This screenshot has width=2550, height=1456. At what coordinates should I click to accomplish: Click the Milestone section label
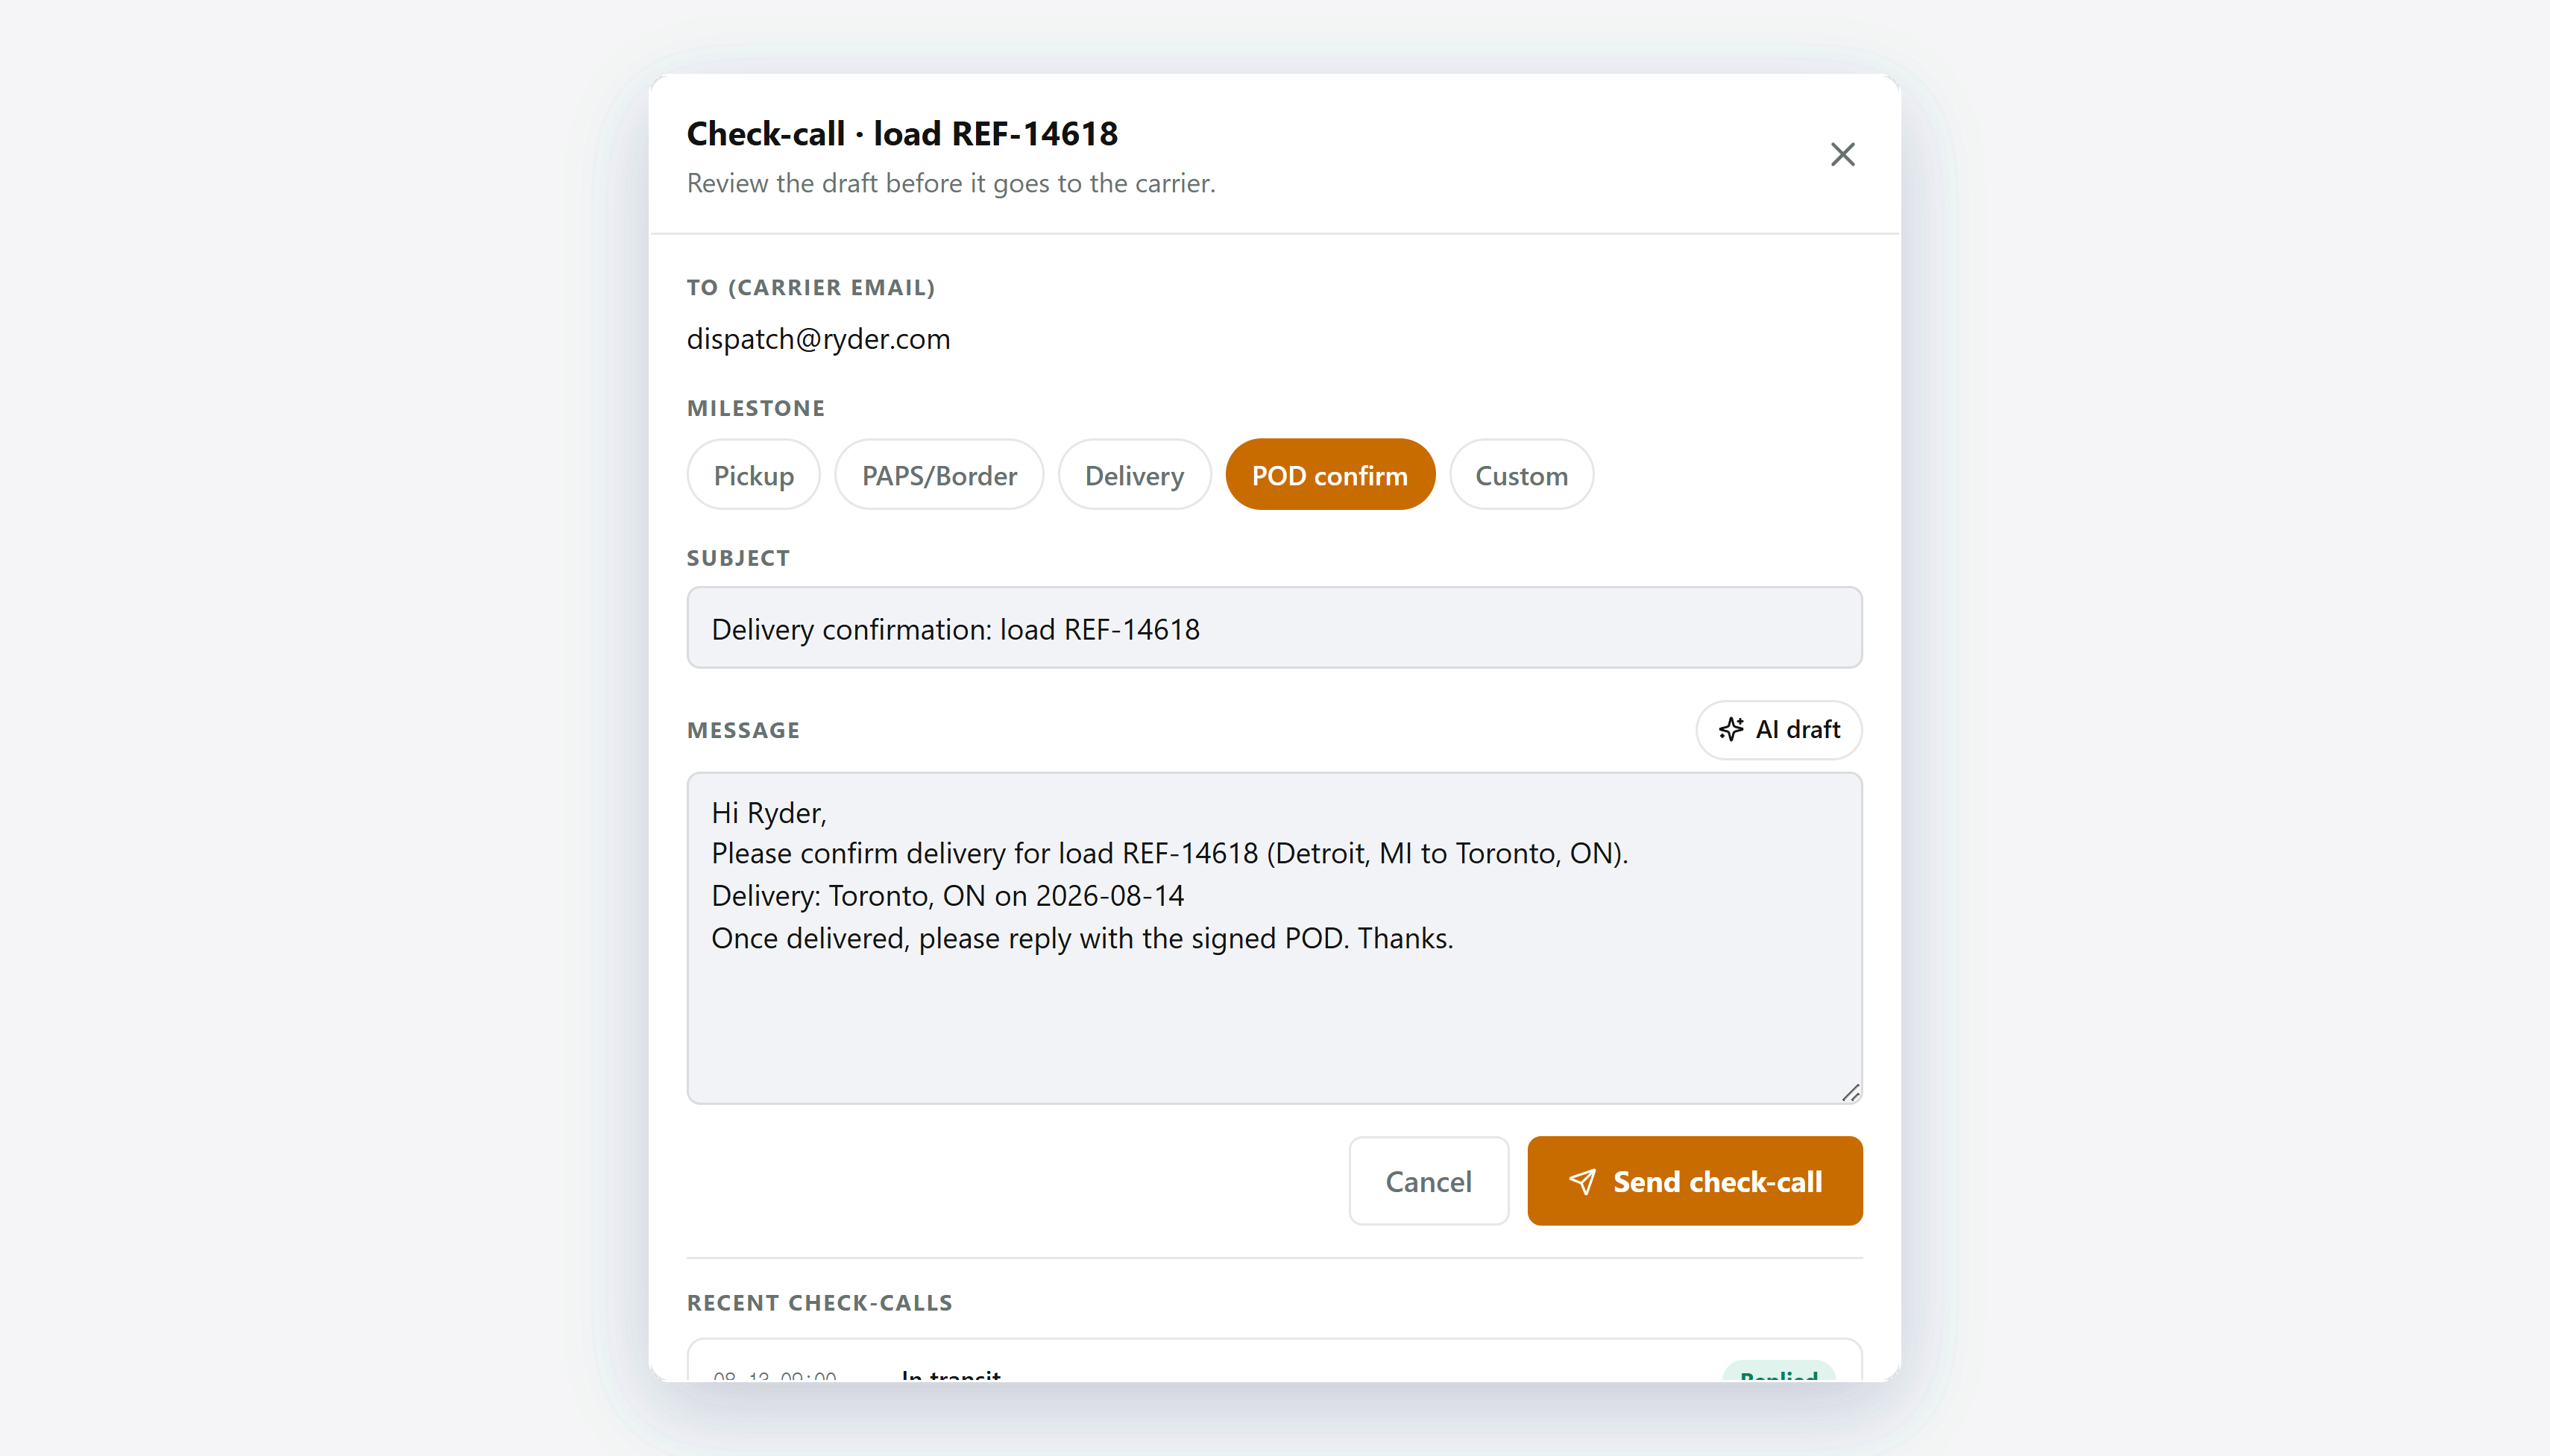755,408
